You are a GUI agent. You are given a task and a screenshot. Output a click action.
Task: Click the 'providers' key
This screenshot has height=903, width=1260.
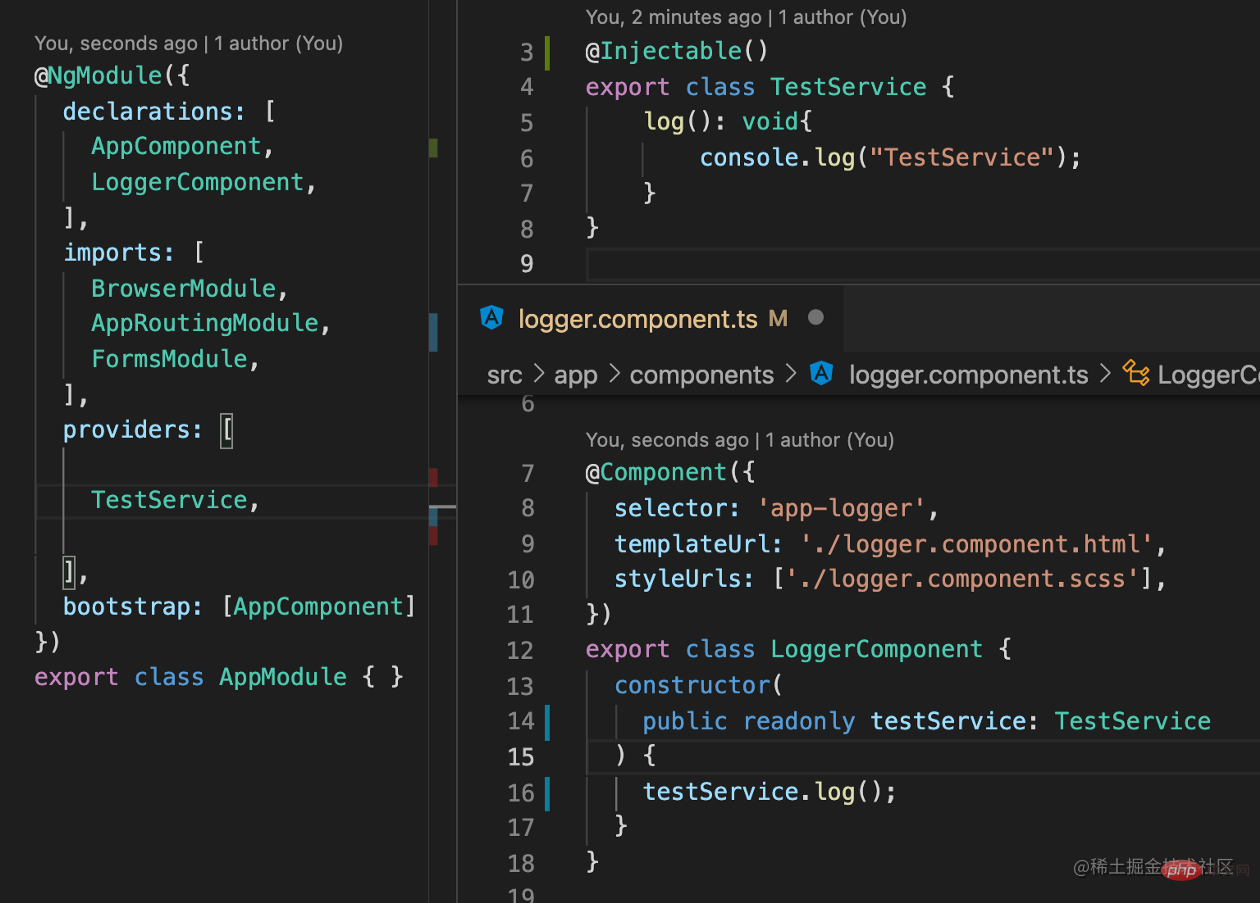coord(126,429)
